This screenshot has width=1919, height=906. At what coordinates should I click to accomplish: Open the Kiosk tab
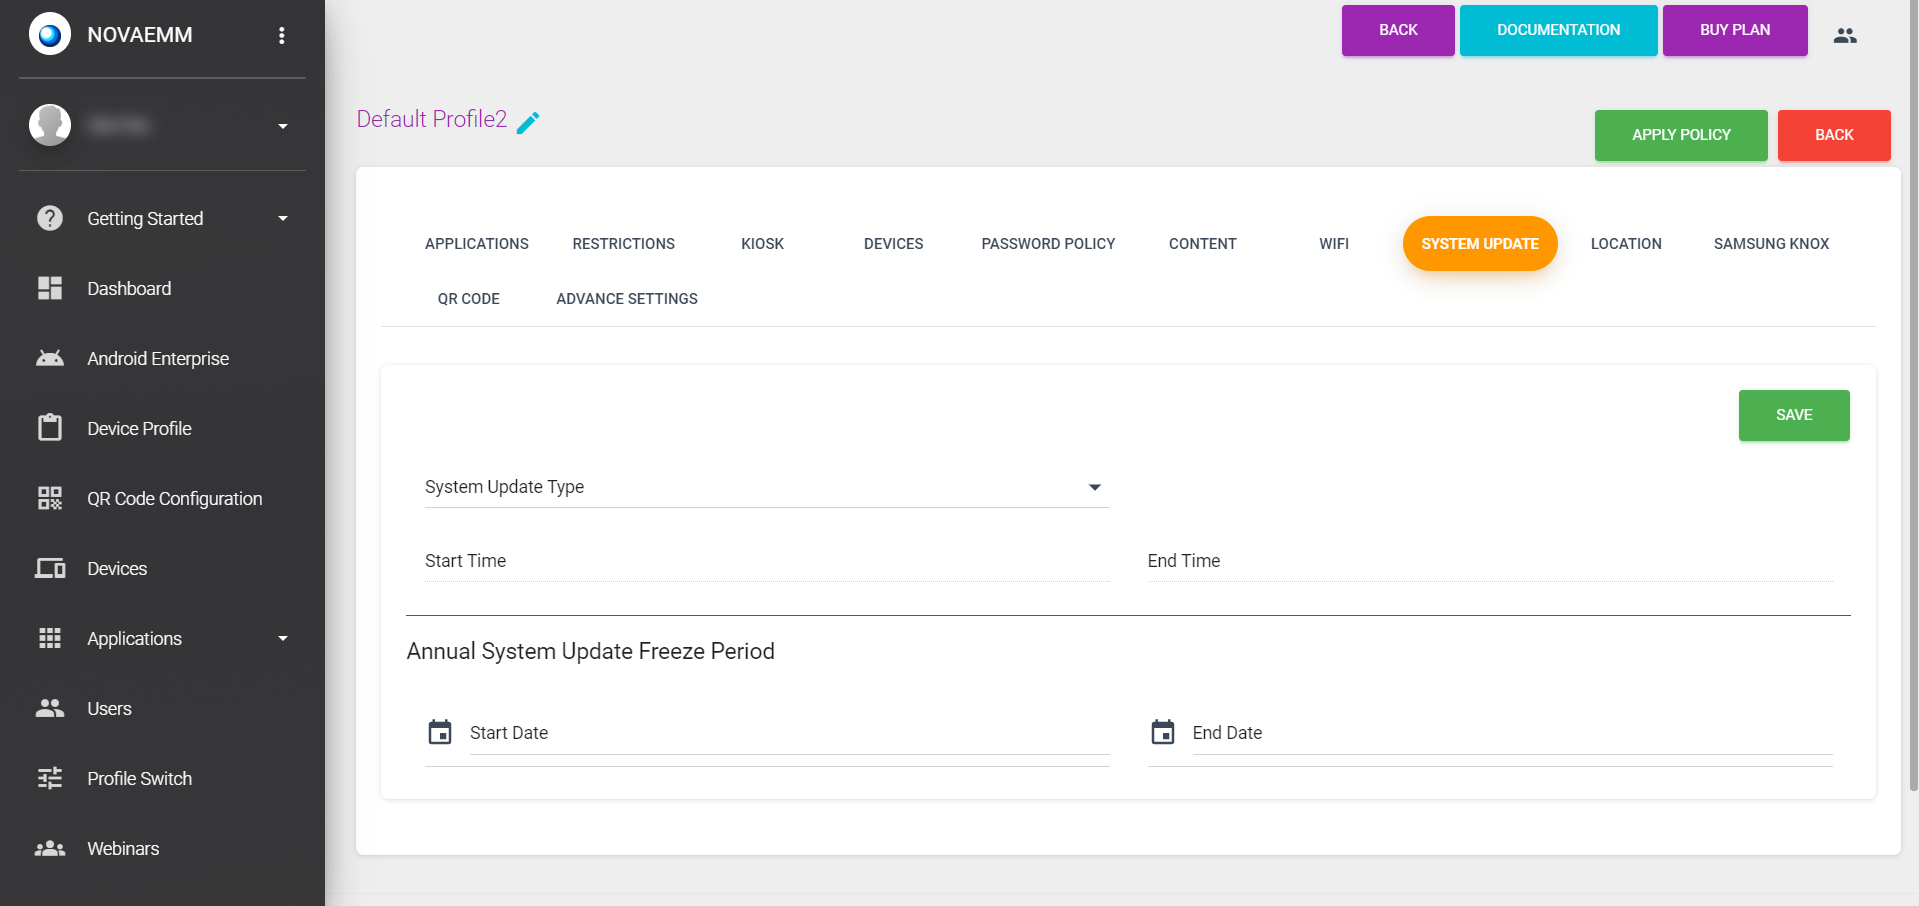763,244
